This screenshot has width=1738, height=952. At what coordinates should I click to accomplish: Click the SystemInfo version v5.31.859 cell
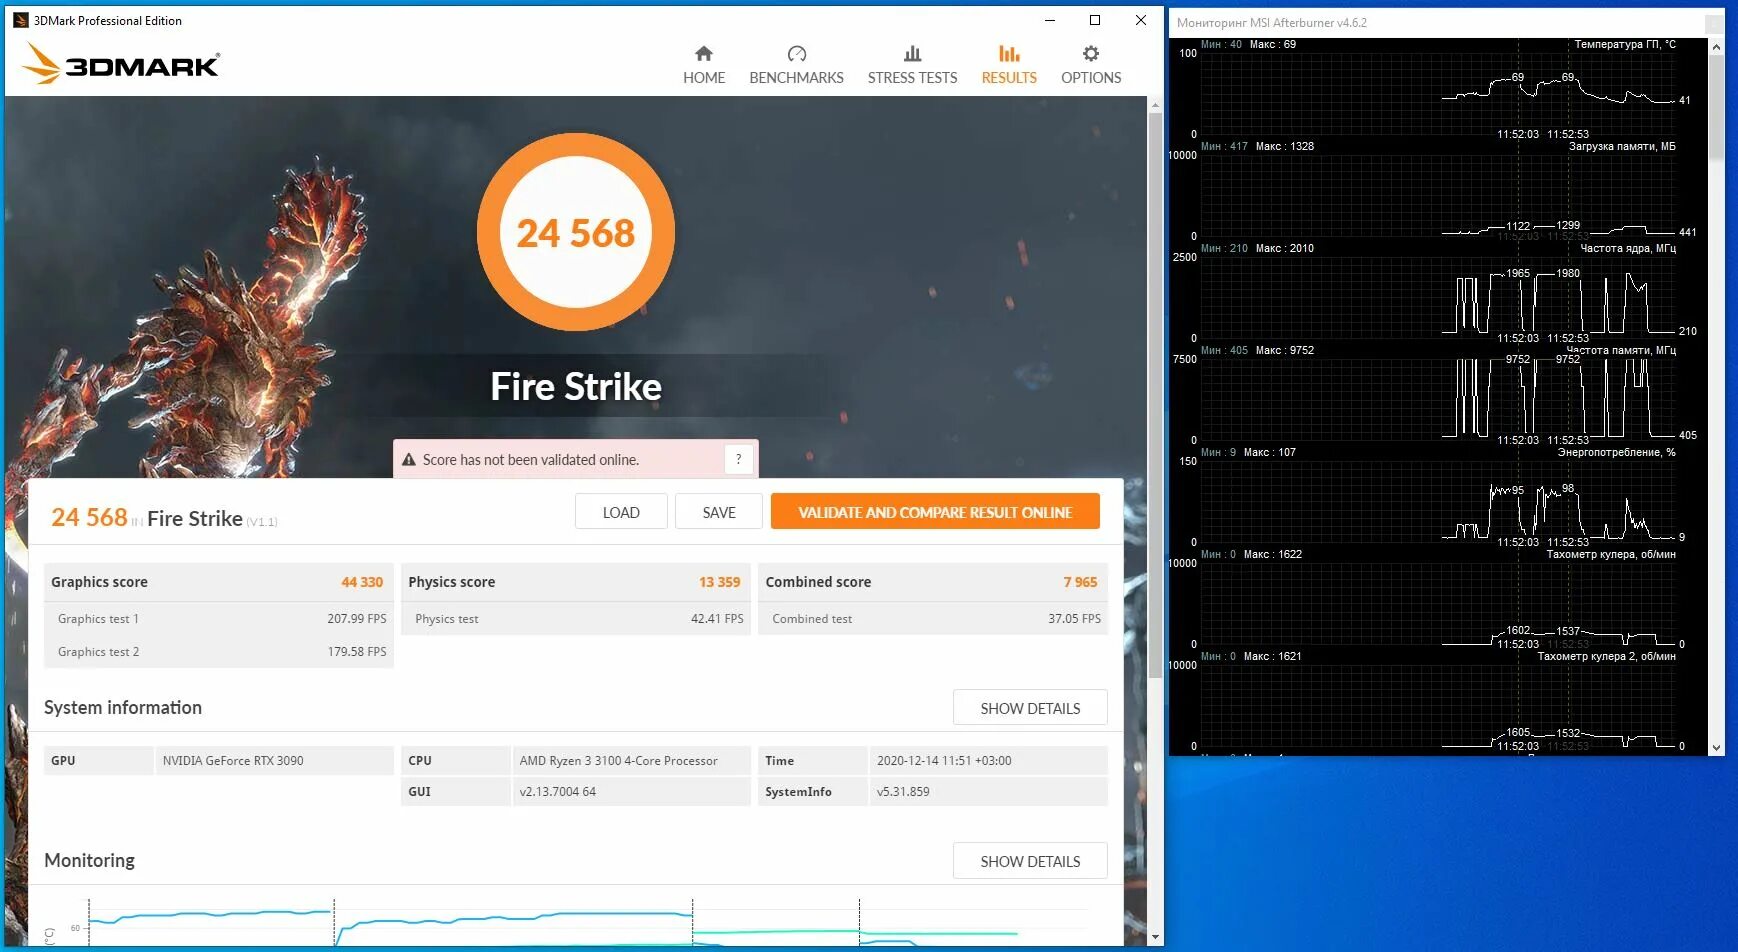click(x=988, y=792)
